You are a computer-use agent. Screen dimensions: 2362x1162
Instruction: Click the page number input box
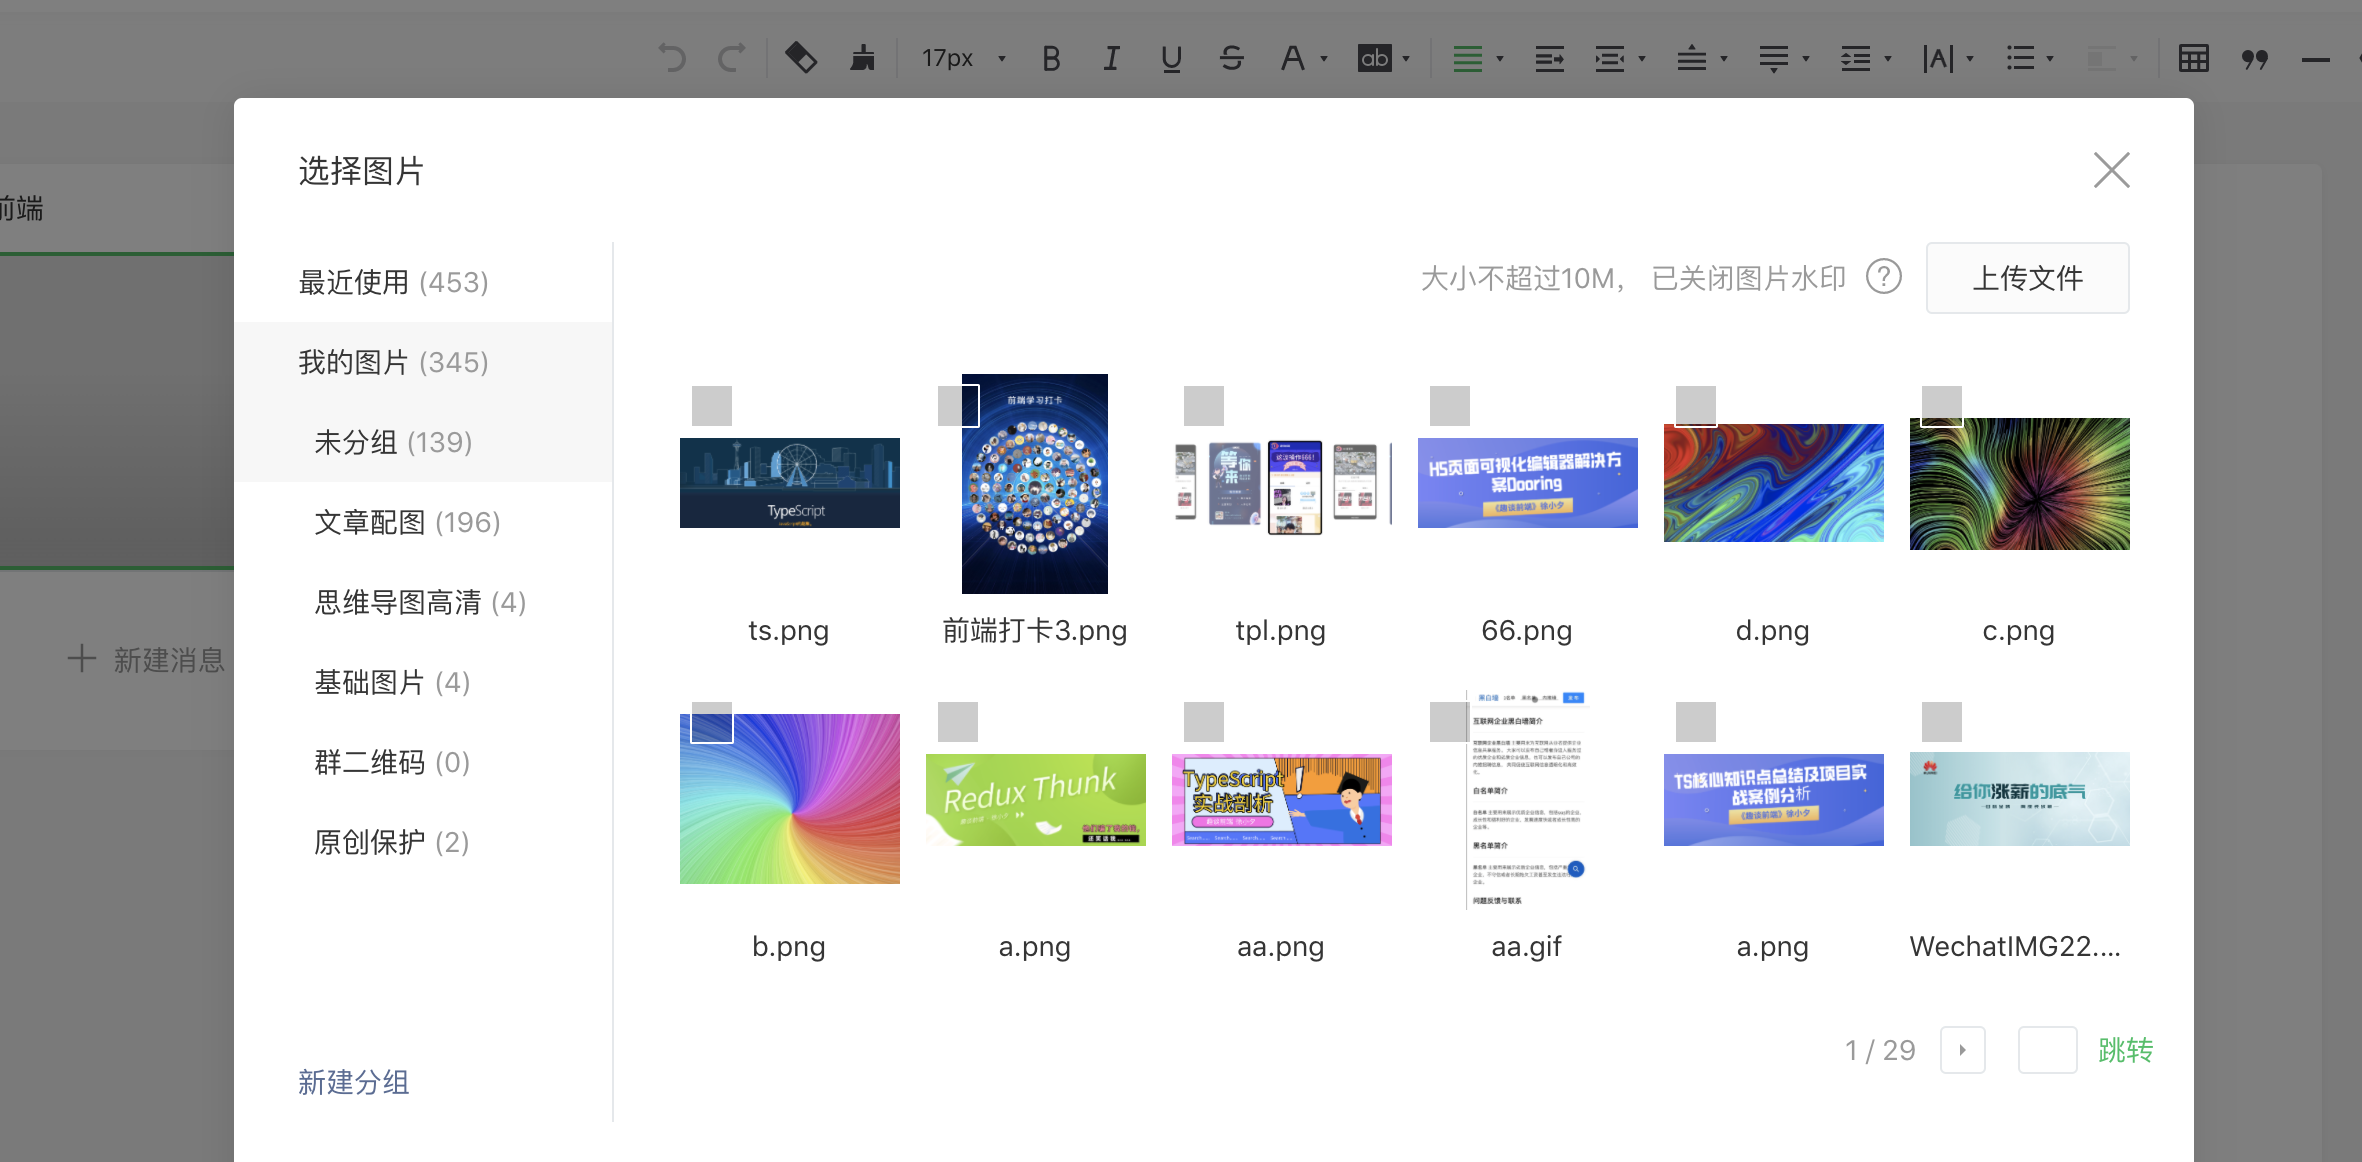coord(2047,1050)
